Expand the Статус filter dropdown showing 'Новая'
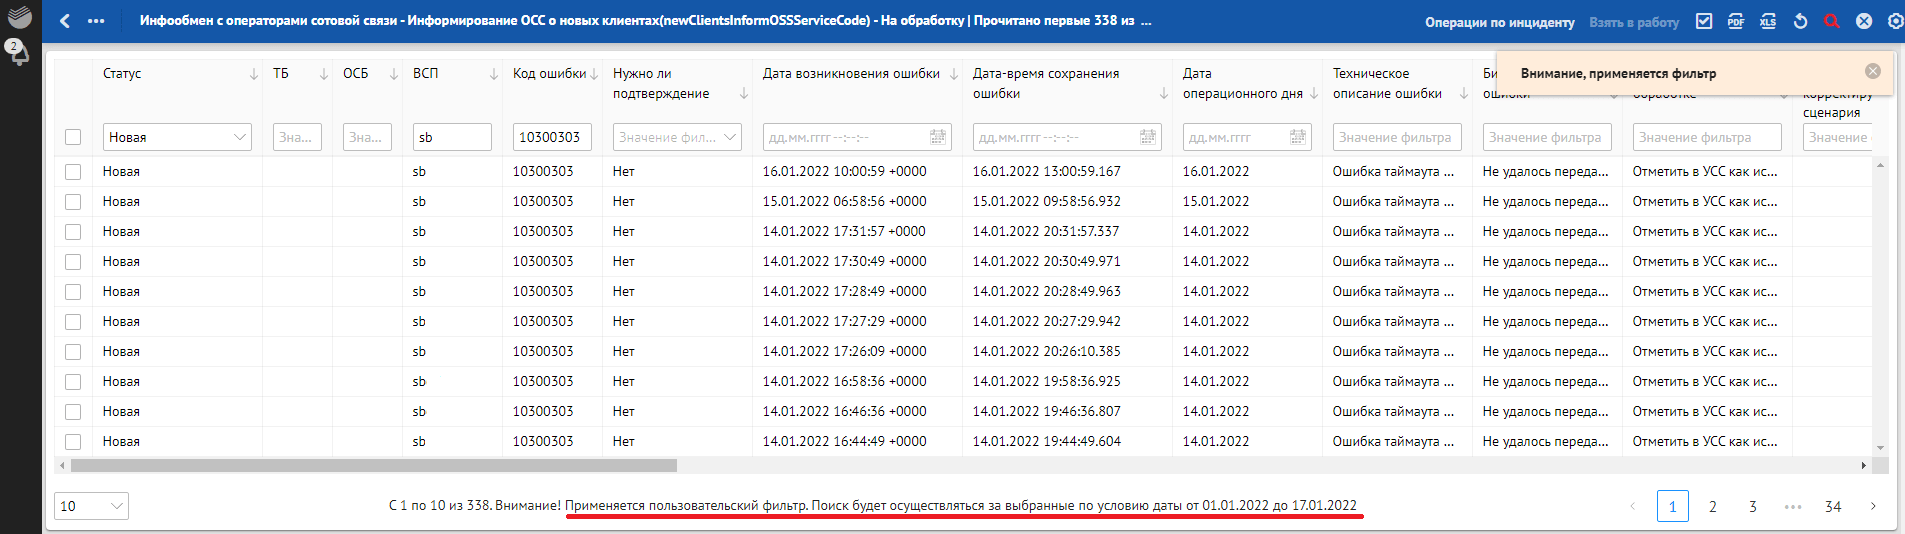Viewport: 1905px width, 534px height. click(x=177, y=137)
